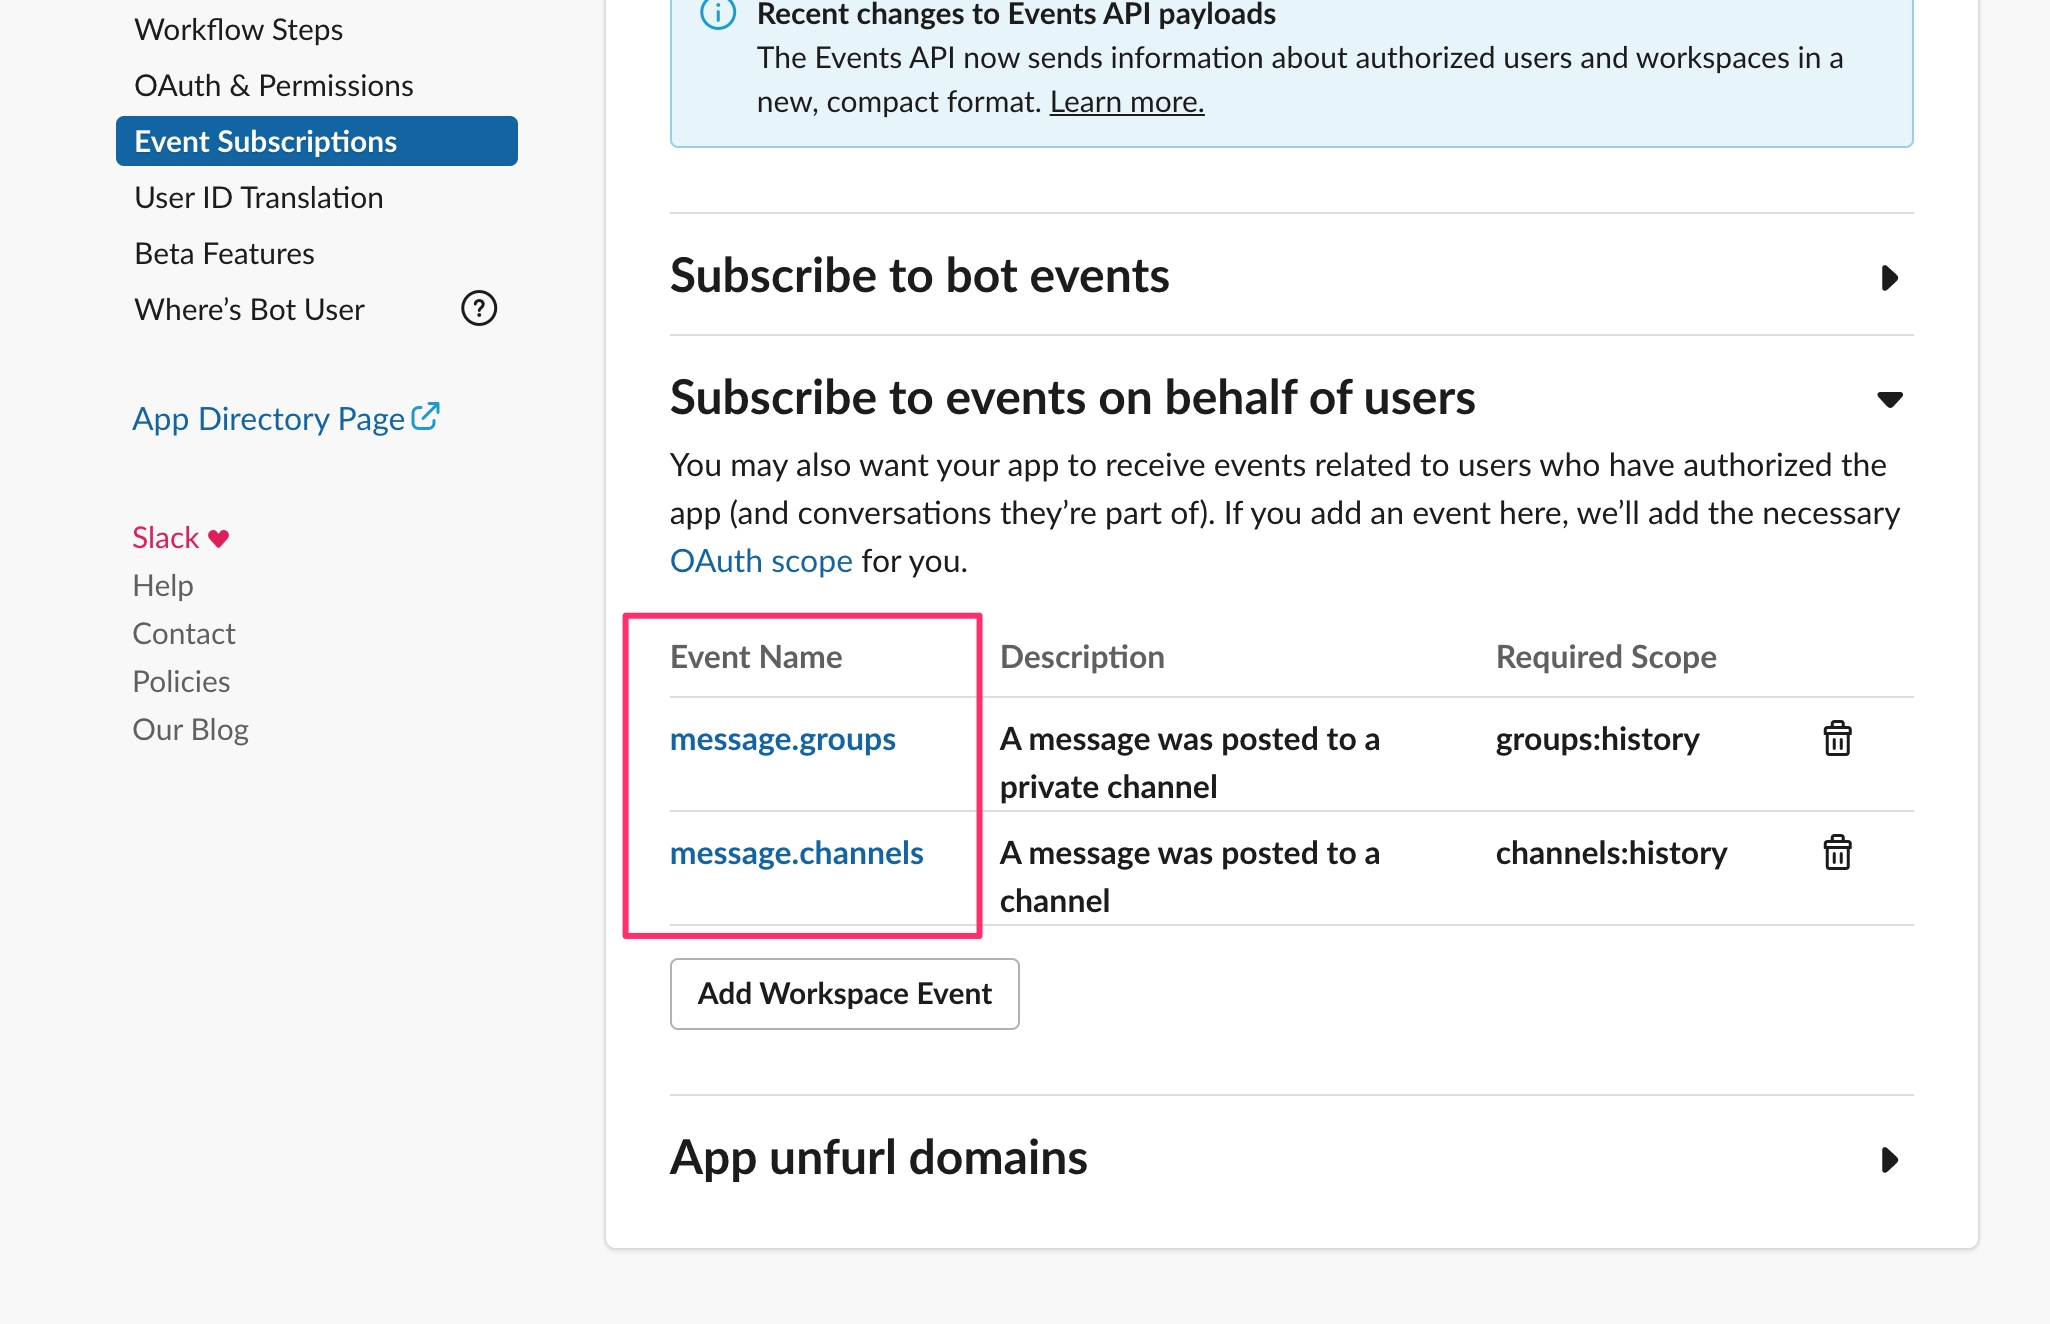Expand the Subscribe to bot events section
The width and height of the screenshot is (2050, 1324).
coord(1889,277)
